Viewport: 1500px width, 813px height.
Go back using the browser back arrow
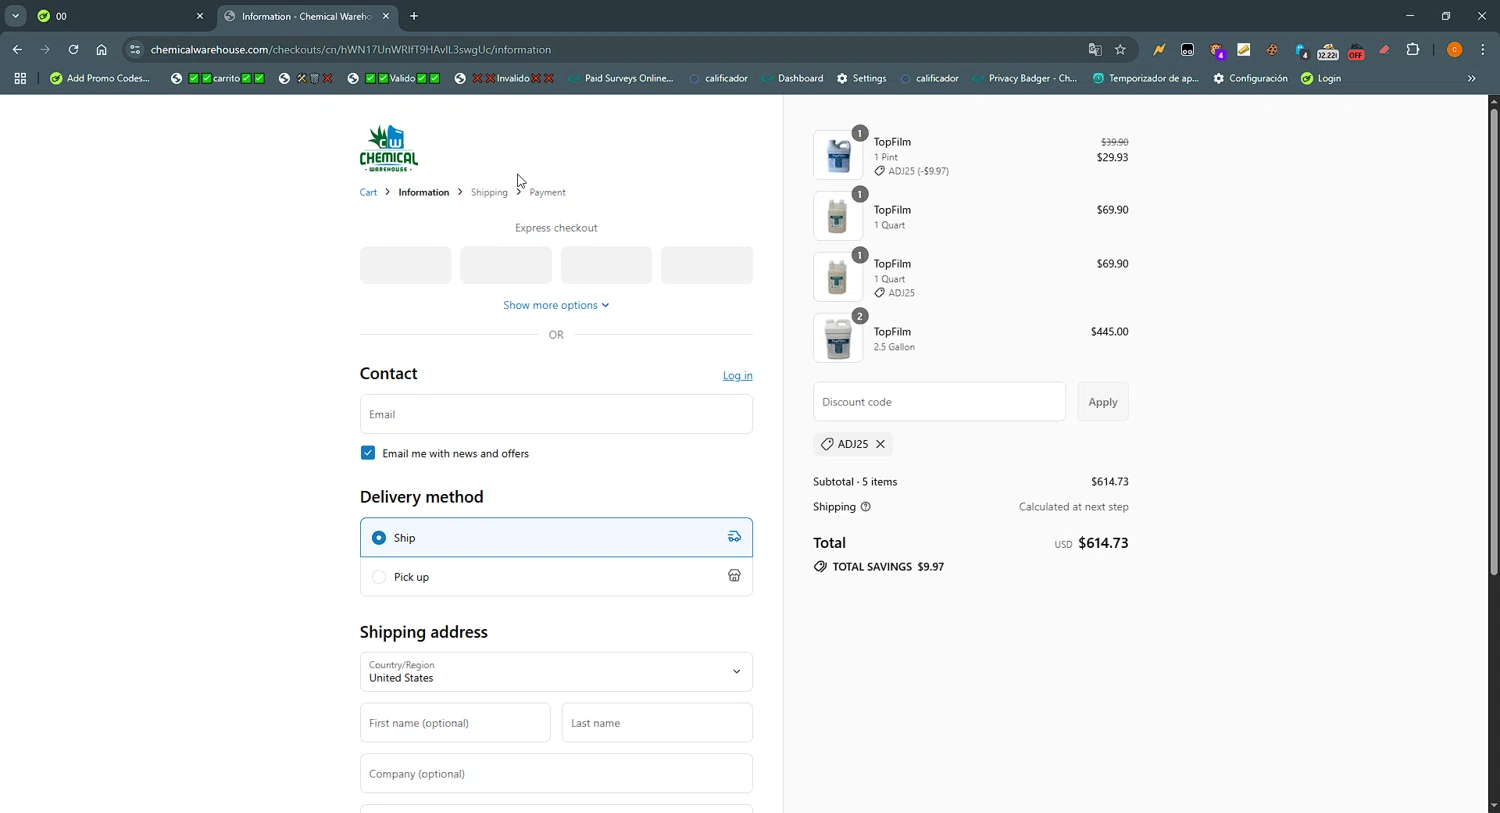(x=17, y=49)
